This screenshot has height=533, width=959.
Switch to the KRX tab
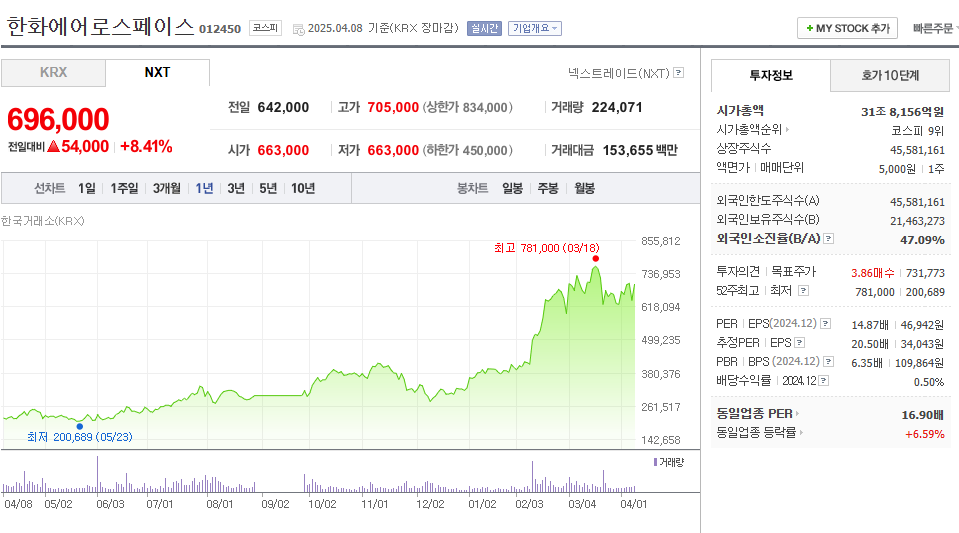[53, 73]
